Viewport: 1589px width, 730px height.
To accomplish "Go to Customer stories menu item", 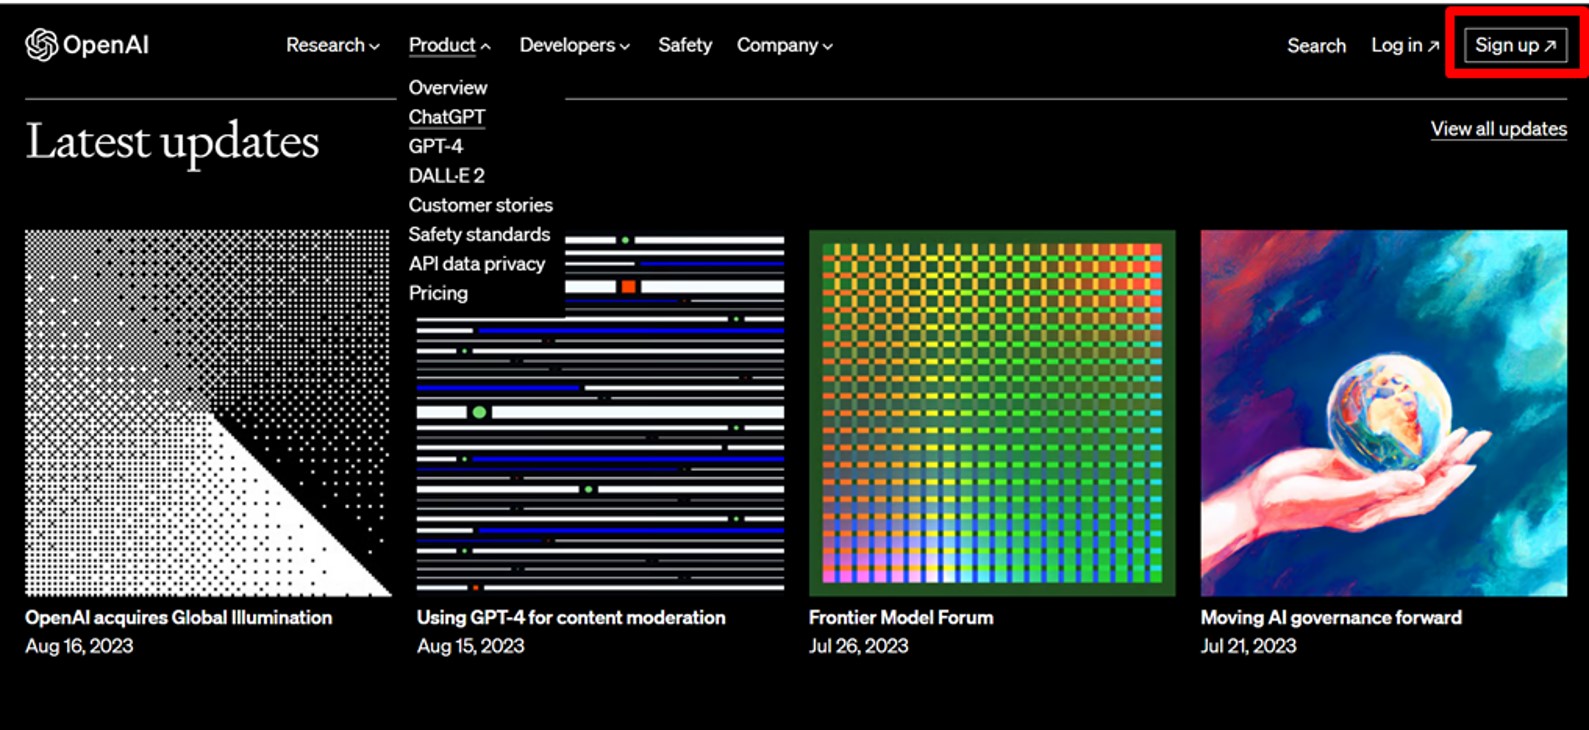I will click(480, 205).
